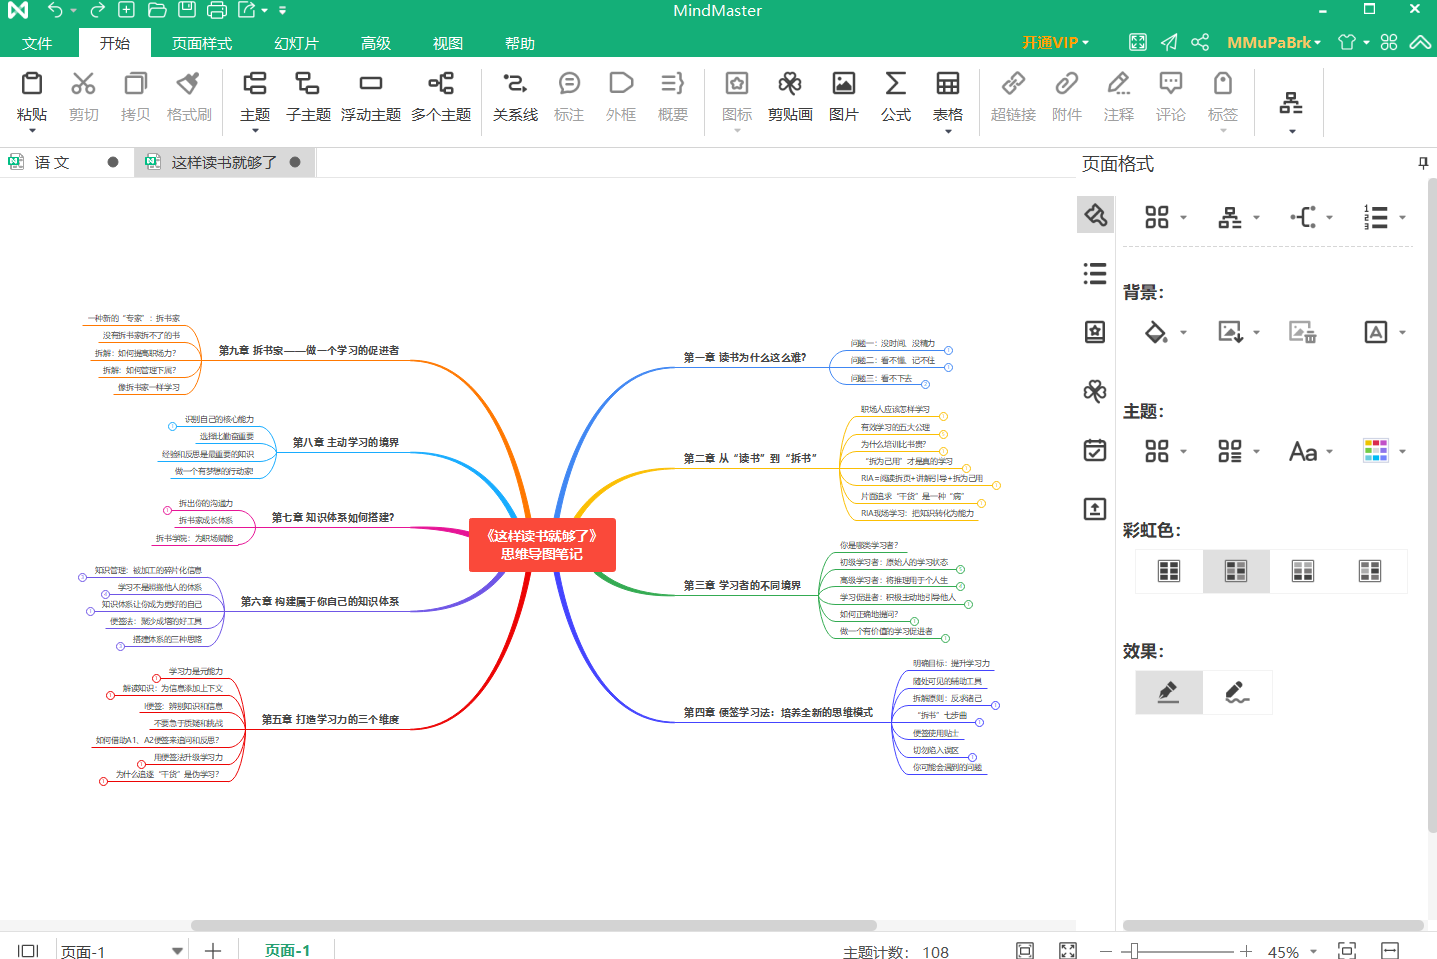Pin the 页面格式 panel
The width and height of the screenshot is (1437, 959).
[x=1423, y=163]
